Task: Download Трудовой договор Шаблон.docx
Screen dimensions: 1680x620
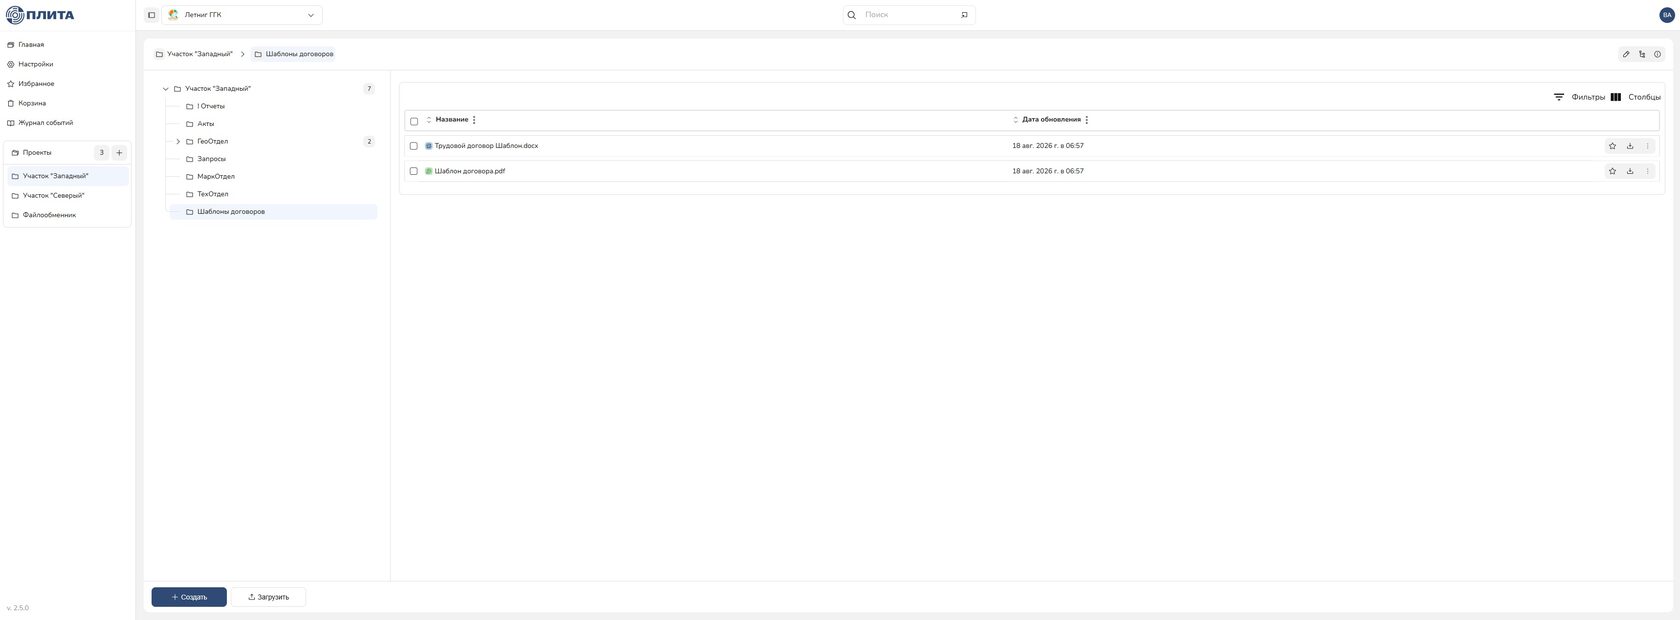Action: pos(1630,146)
